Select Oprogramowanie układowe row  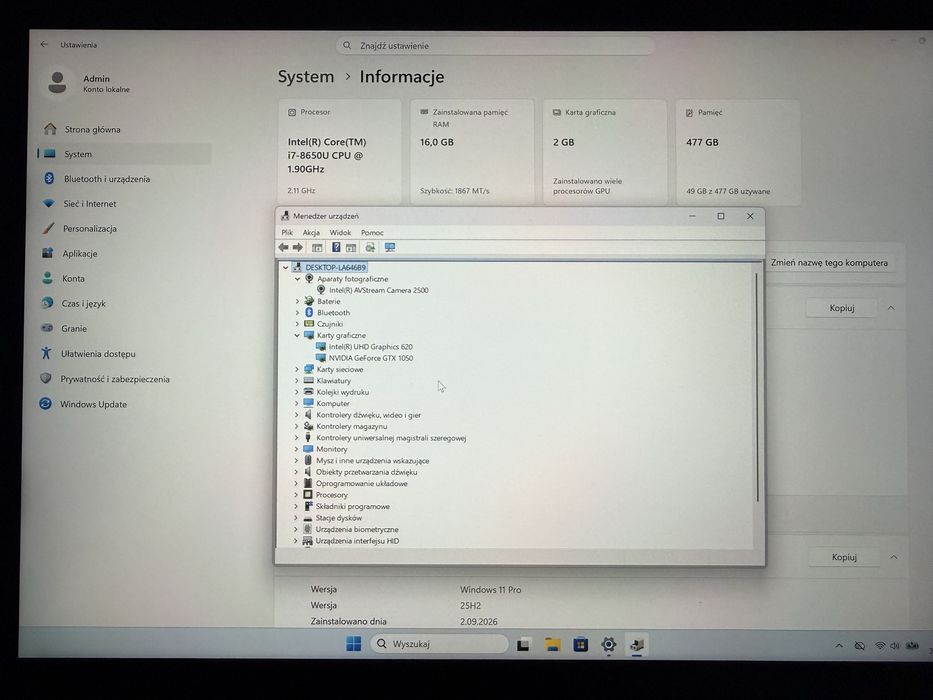pos(361,483)
